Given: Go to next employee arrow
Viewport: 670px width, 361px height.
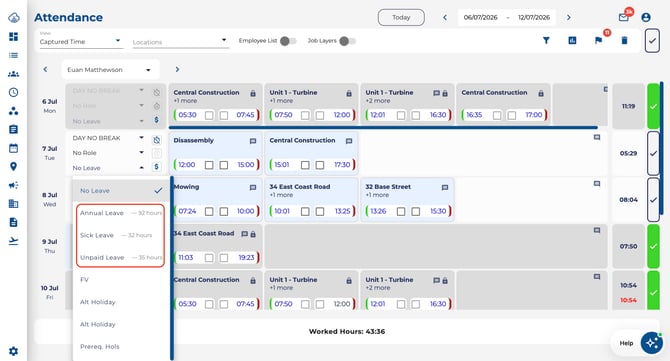Looking at the screenshot, I should 177,69.
